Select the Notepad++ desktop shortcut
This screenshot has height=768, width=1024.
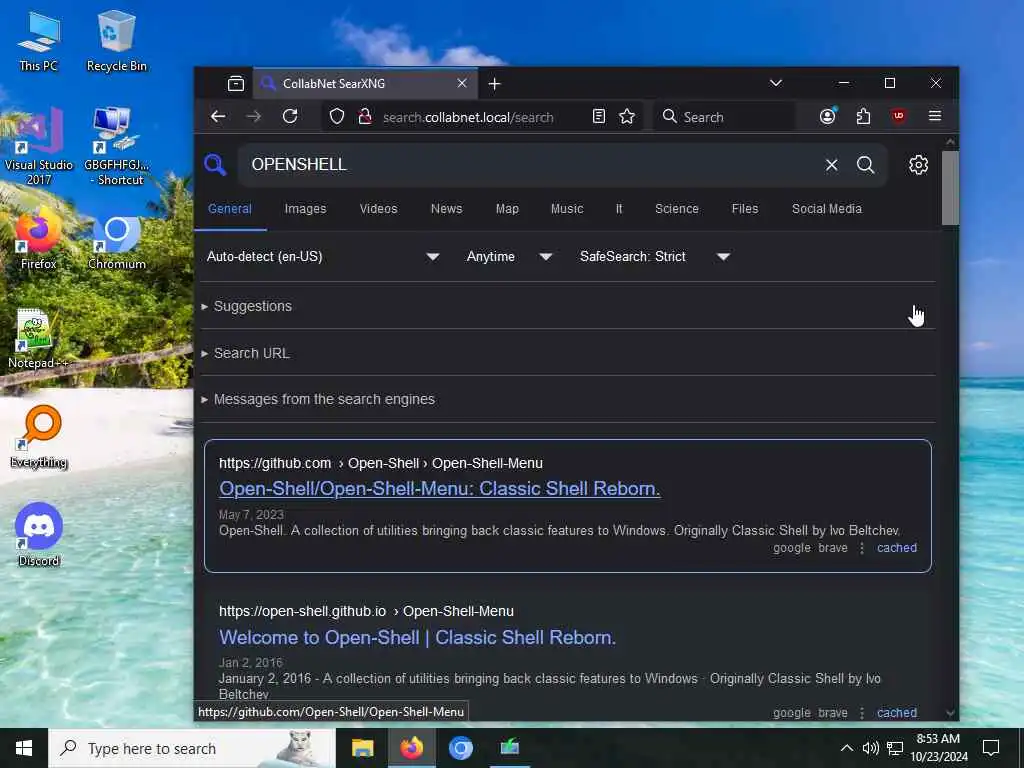pyautogui.click(x=38, y=339)
